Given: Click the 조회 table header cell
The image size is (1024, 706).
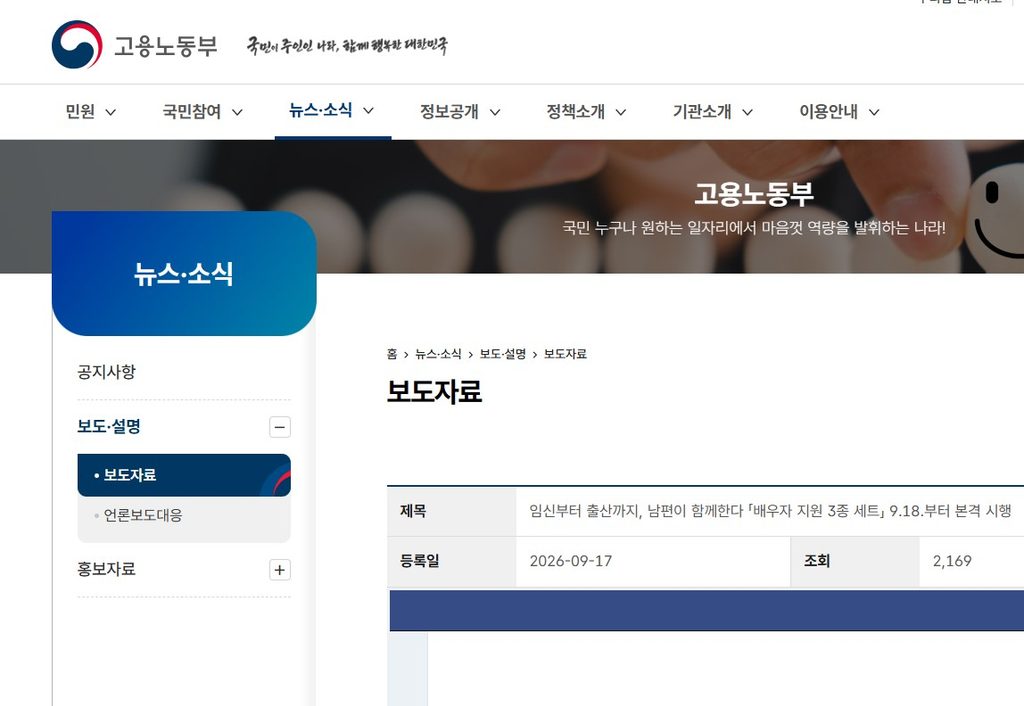Looking at the screenshot, I should click(856, 562).
